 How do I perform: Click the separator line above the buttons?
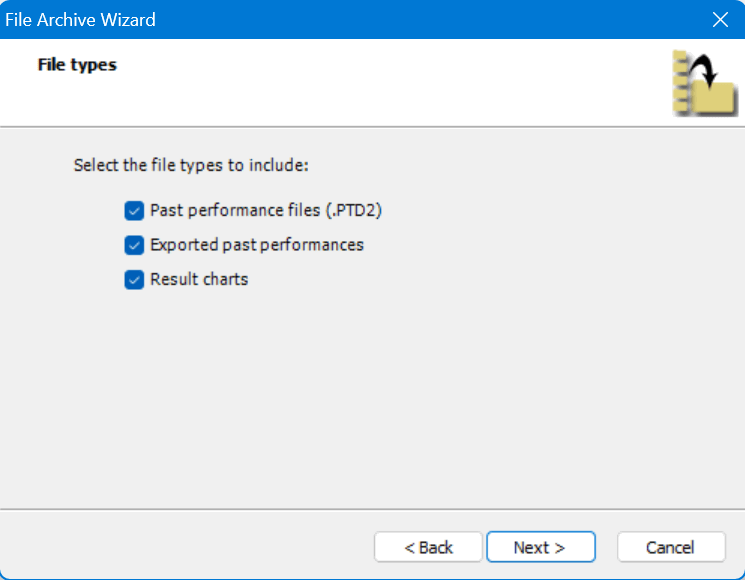(x=372, y=509)
